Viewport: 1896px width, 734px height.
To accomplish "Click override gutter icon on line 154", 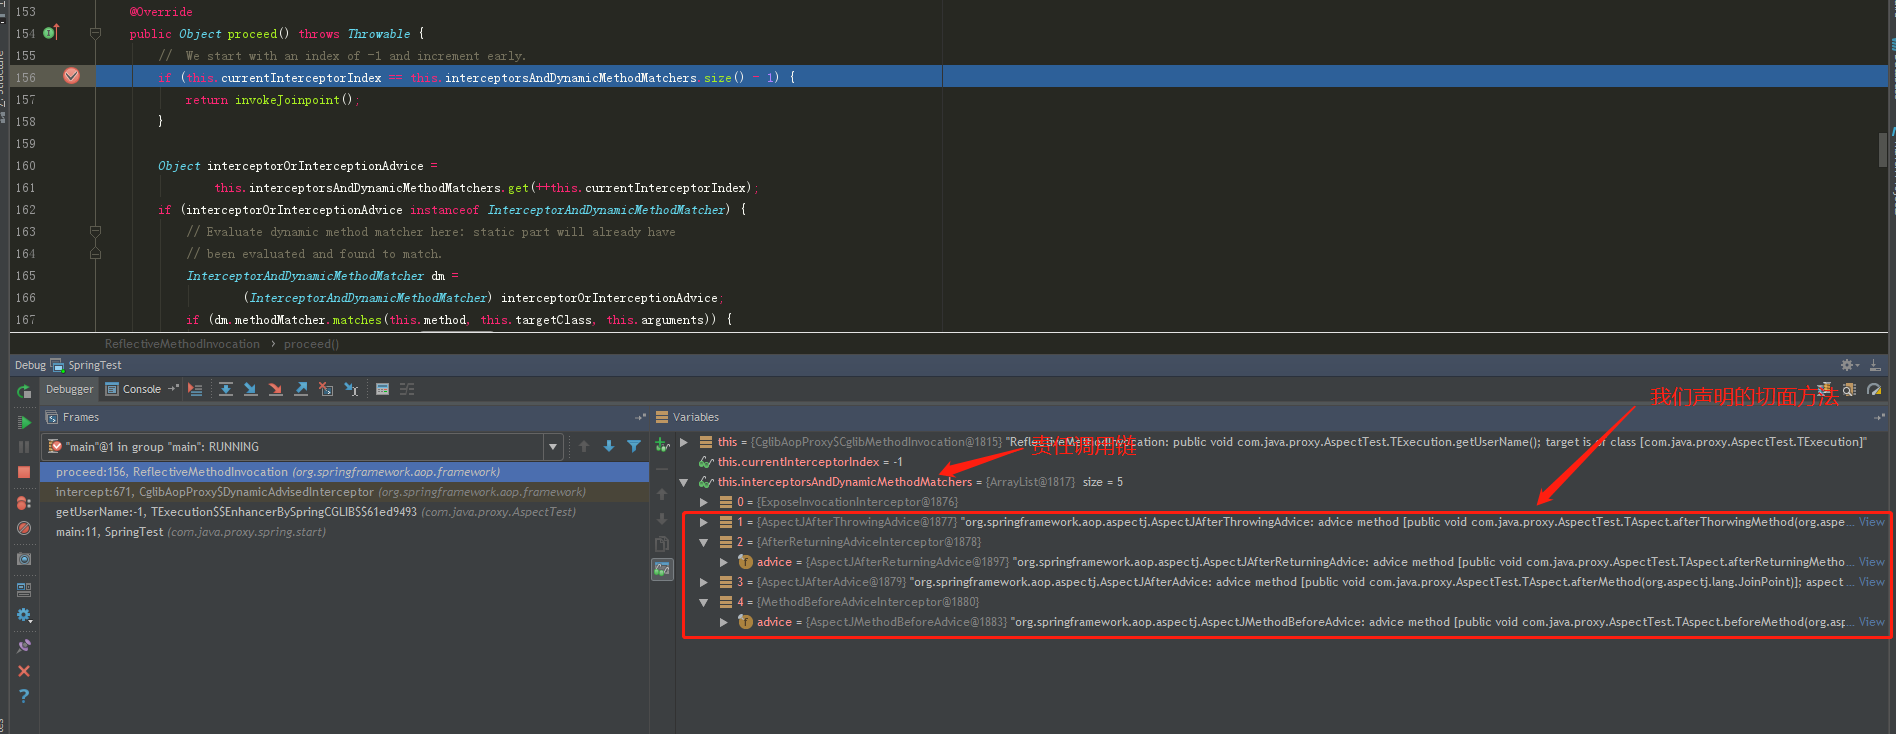I will pos(51,33).
